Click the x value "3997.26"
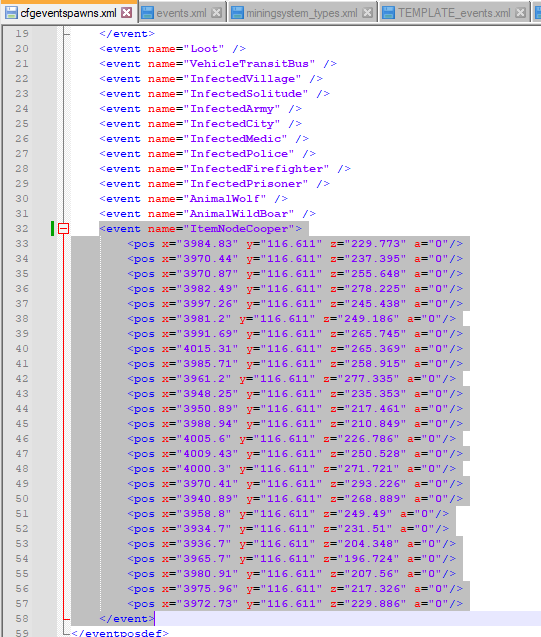 tap(208, 304)
